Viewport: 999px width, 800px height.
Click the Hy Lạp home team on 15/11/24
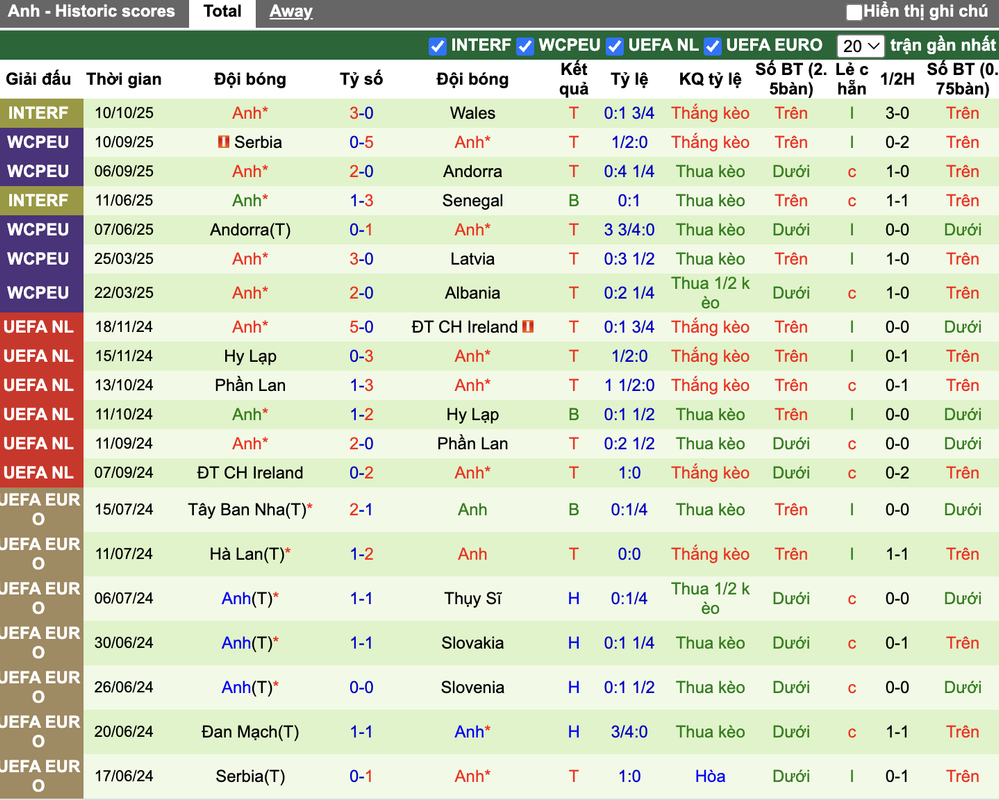pos(250,357)
